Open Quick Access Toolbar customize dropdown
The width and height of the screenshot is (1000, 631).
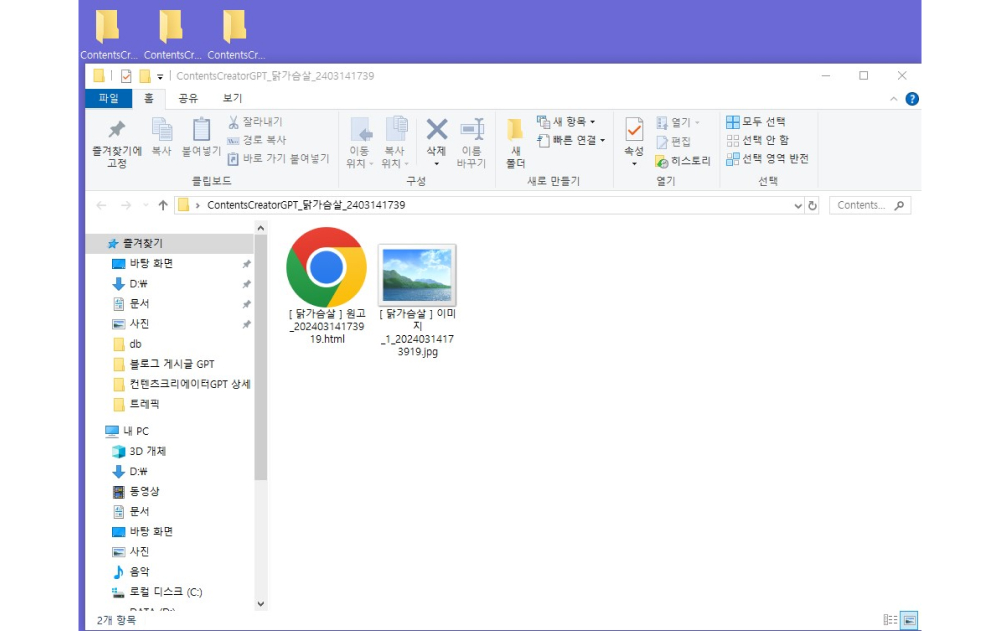pyautogui.click(x=160, y=77)
